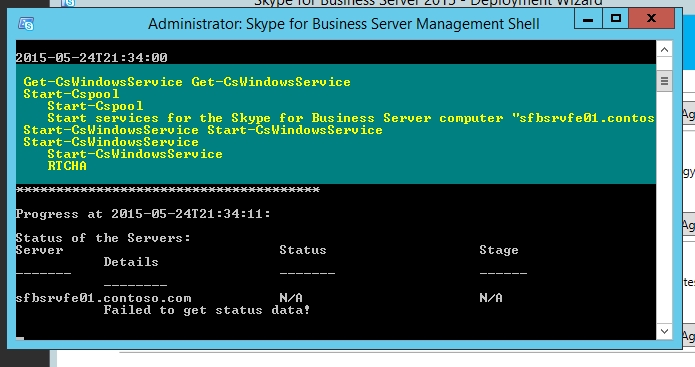Click the 'Get-CsWindowsService Get-CsWindowsService' line

coord(187,82)
